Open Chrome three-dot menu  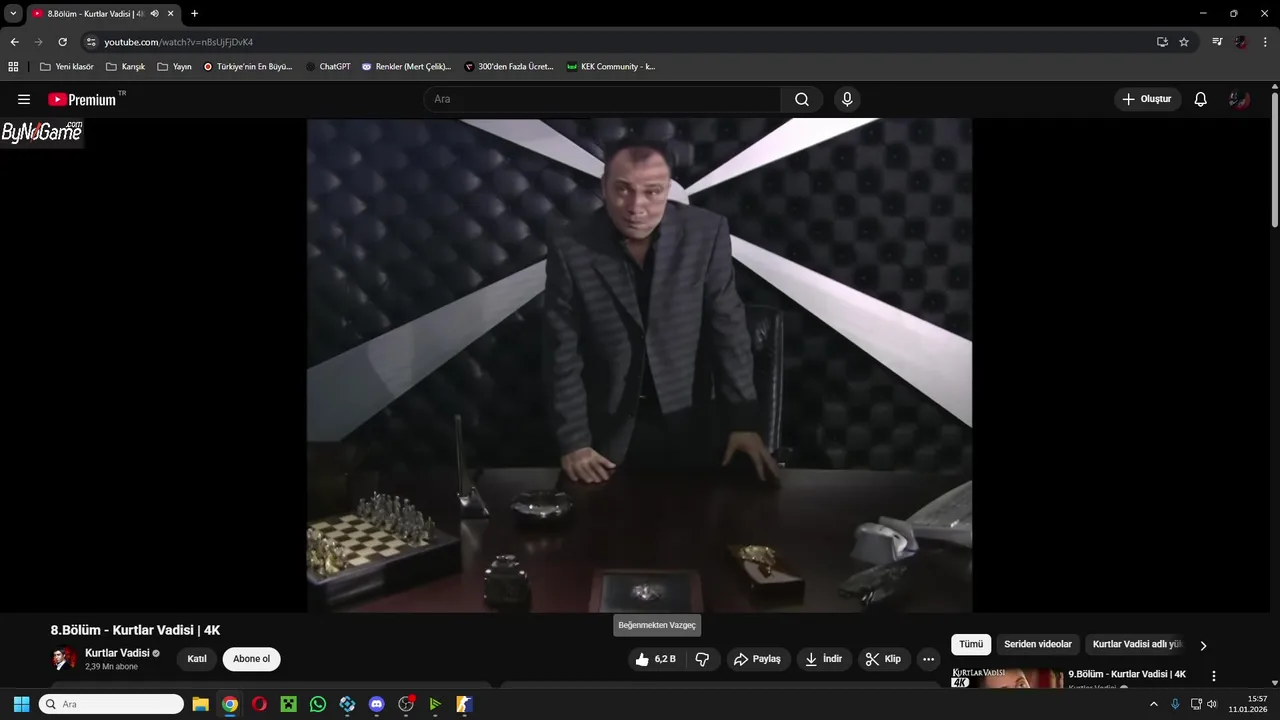pos(1266,42)
